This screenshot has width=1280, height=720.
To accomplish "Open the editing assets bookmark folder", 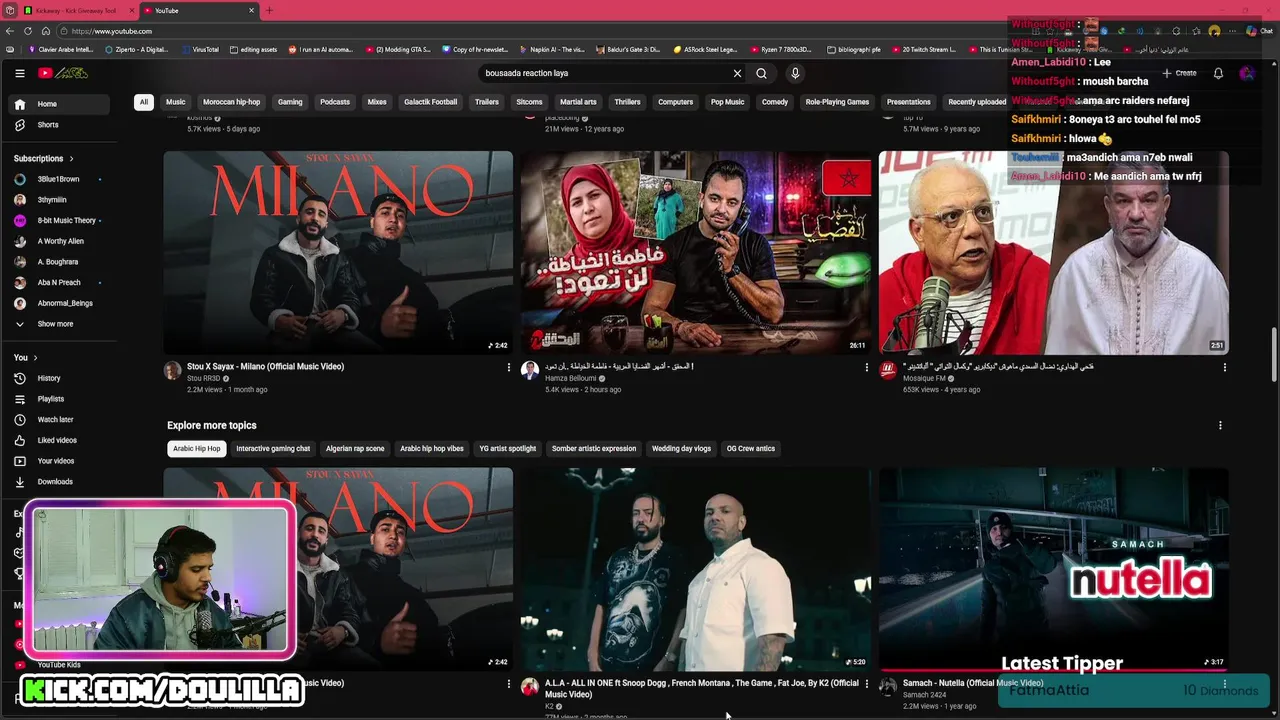I will click(x=253, y=49).
